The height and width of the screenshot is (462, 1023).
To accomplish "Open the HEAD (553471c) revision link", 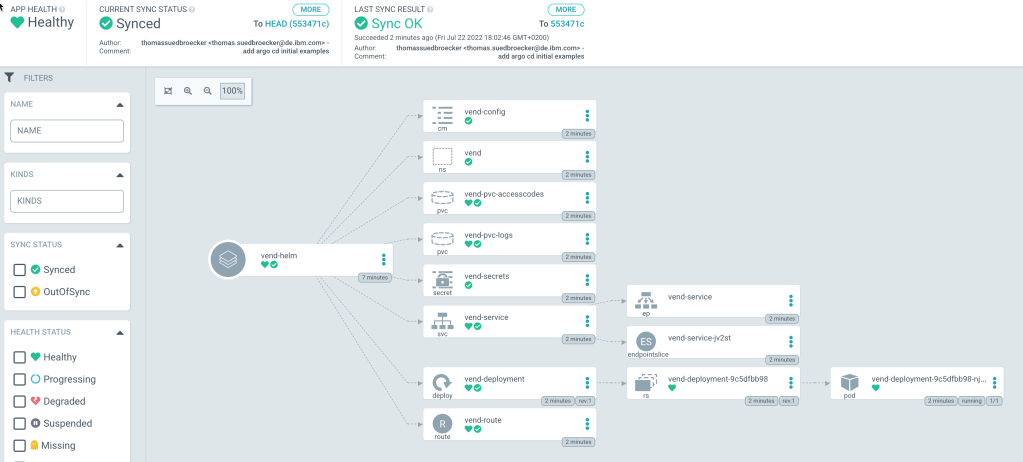I will tap(296, 23).
